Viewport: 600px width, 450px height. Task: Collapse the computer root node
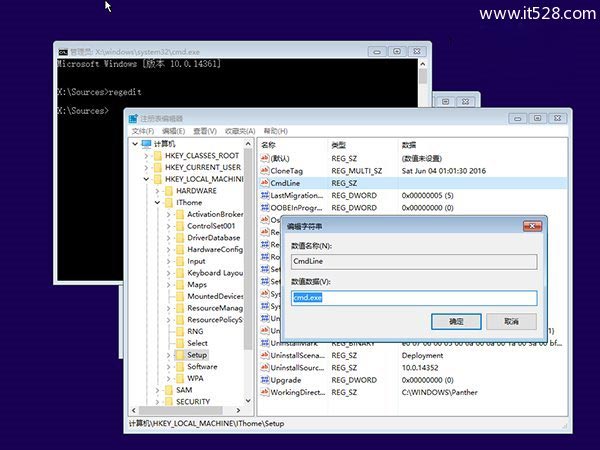click(135, 144)
